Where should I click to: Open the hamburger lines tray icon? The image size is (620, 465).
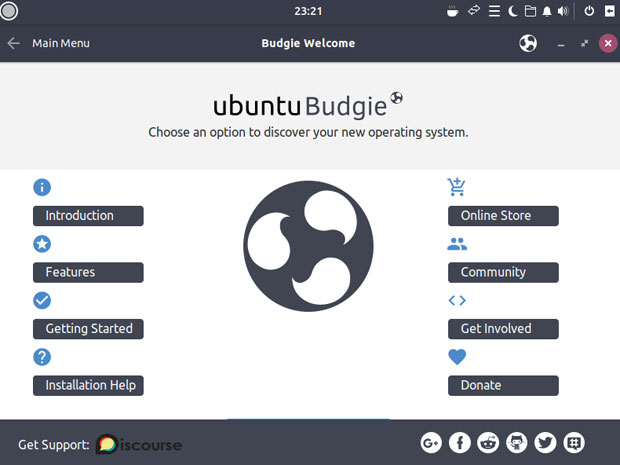(494, 11)
